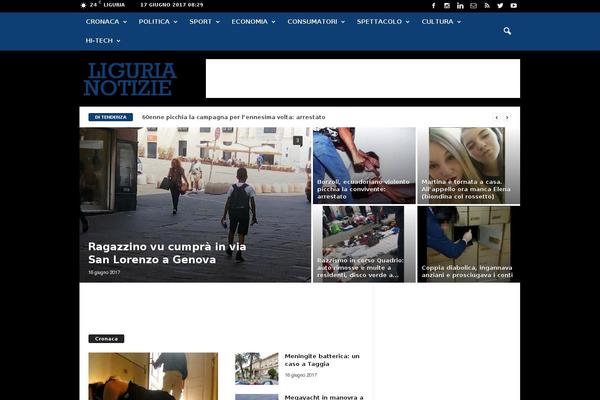Click the Megayacht article thumbnail
This screenshot has height=400, width=600.
pyautogui.click(x=257, y=397)
